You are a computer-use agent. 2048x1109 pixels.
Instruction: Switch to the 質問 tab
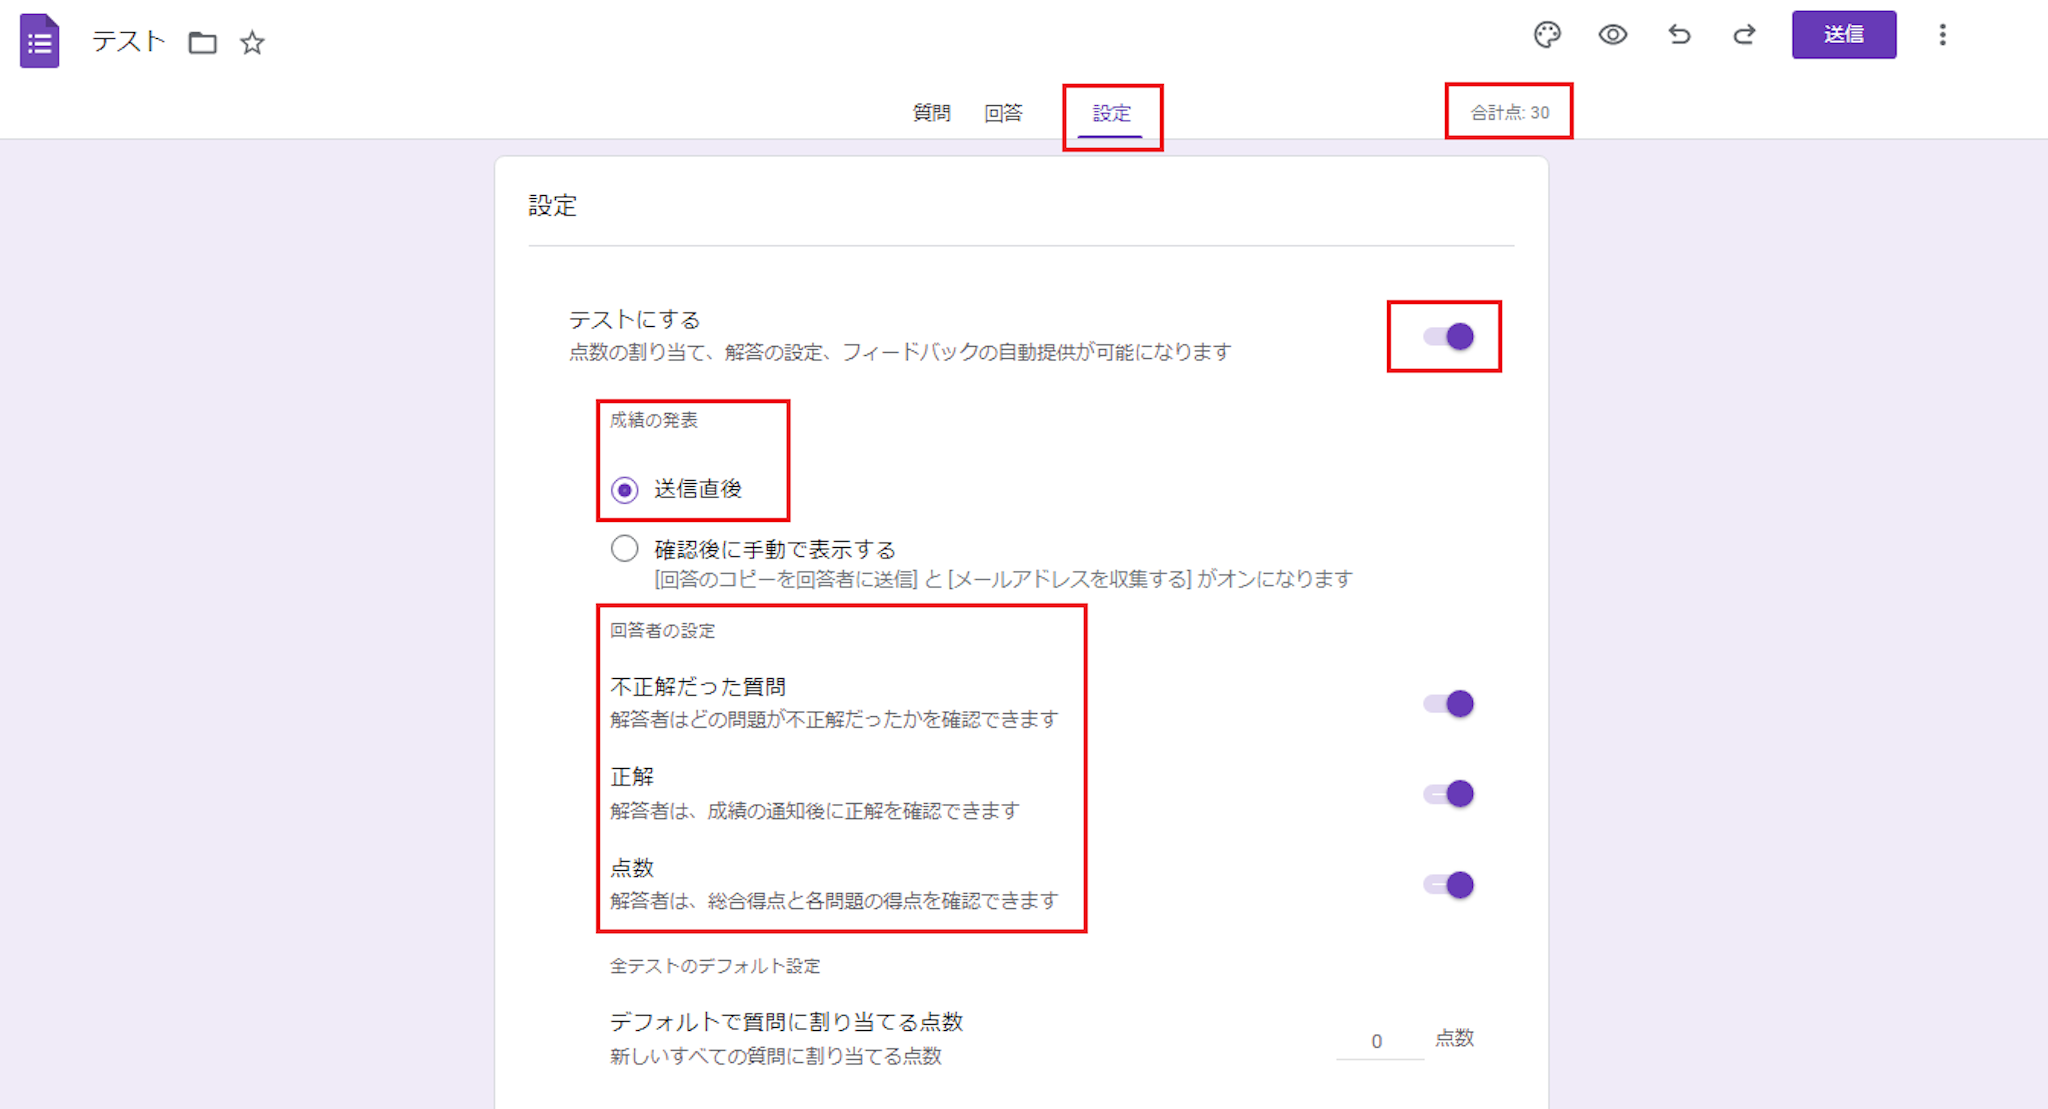tap(931, 113)
